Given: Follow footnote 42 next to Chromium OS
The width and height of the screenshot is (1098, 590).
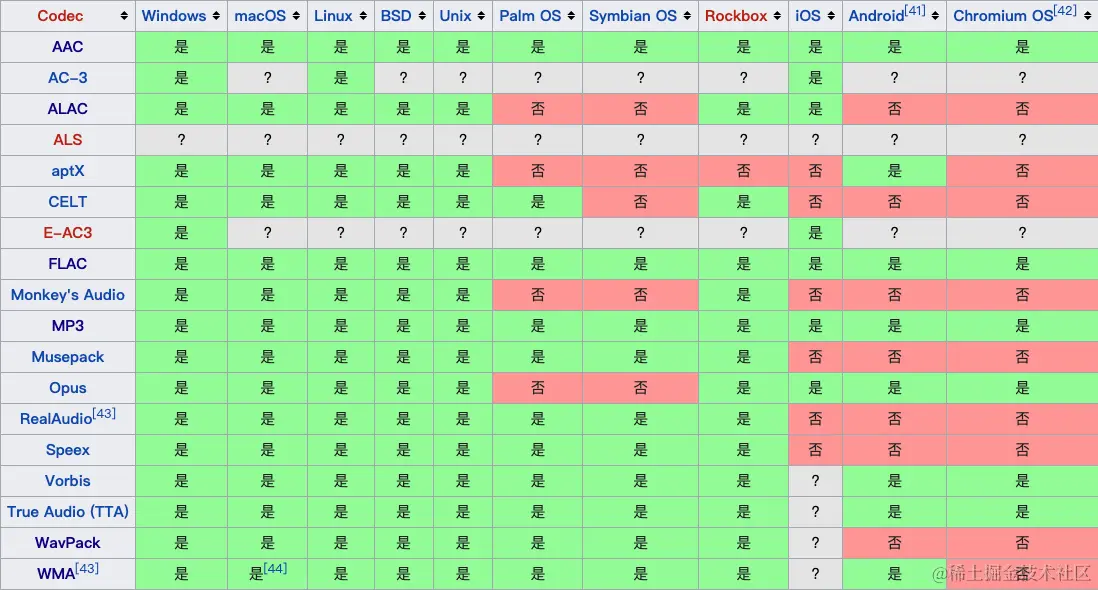Looking at the screenshot, I should pyautogui.click(x=1065, y=10).
